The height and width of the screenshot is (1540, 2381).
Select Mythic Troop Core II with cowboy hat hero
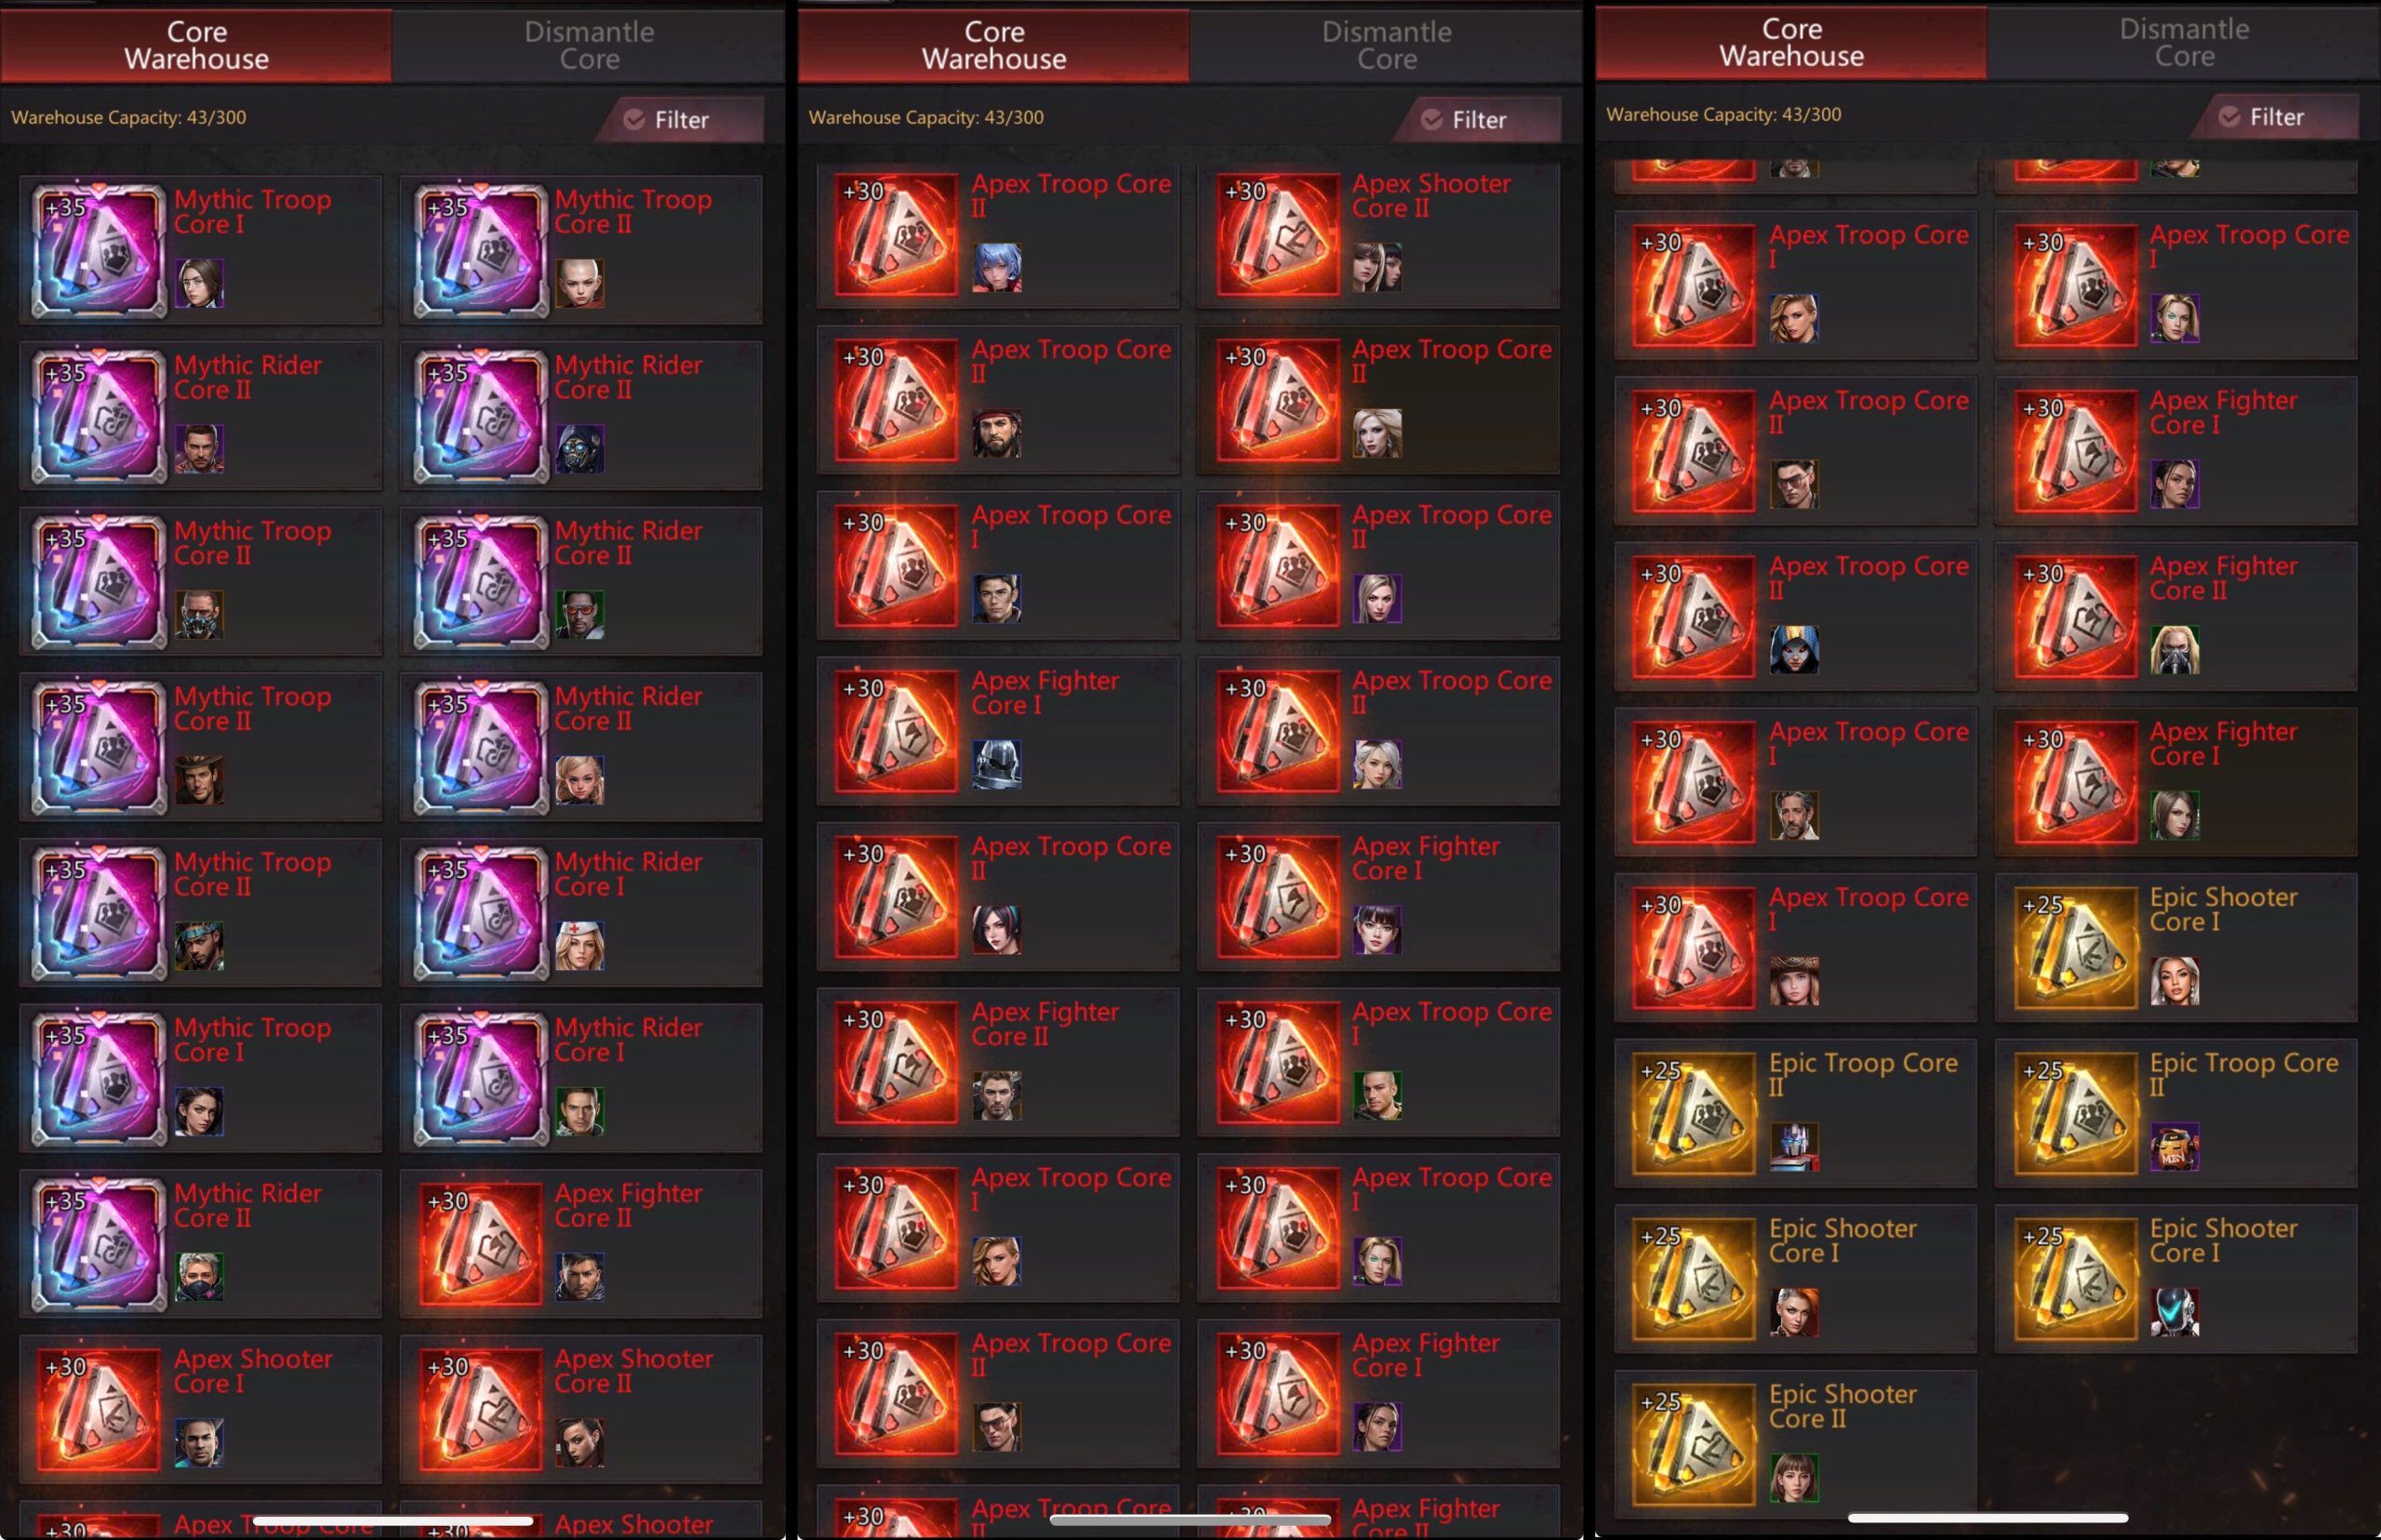200,746
